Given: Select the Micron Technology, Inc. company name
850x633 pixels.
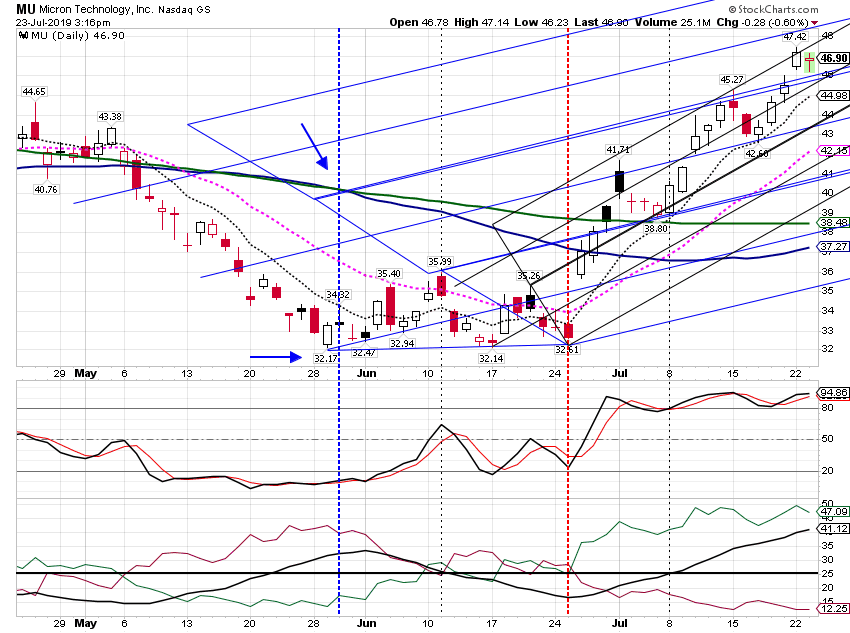Looking at the screenshot, I should coord(96,9).
